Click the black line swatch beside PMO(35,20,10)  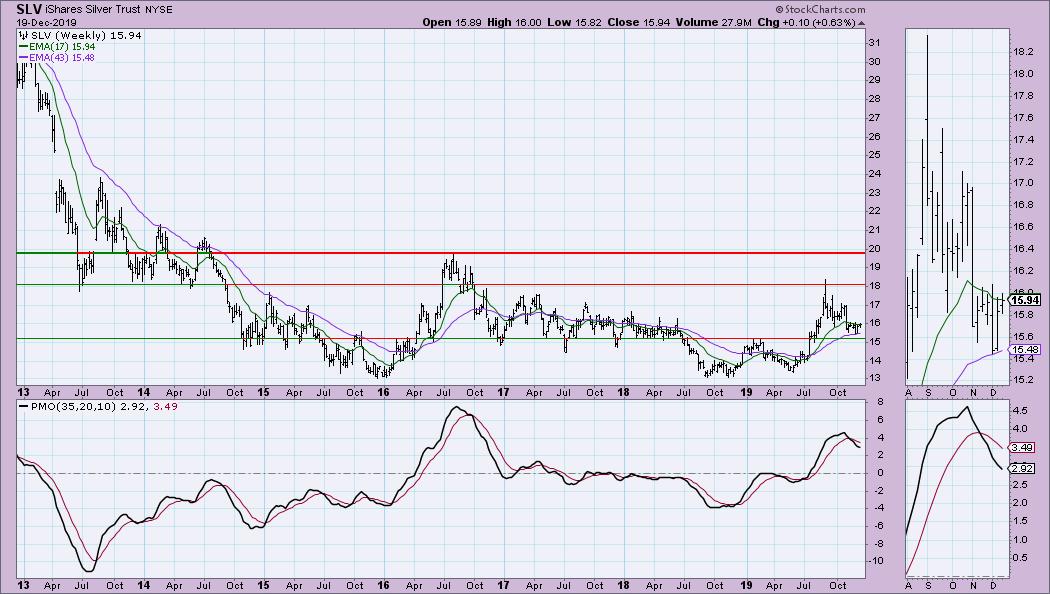pyautogui.click(x=23, y=406)
